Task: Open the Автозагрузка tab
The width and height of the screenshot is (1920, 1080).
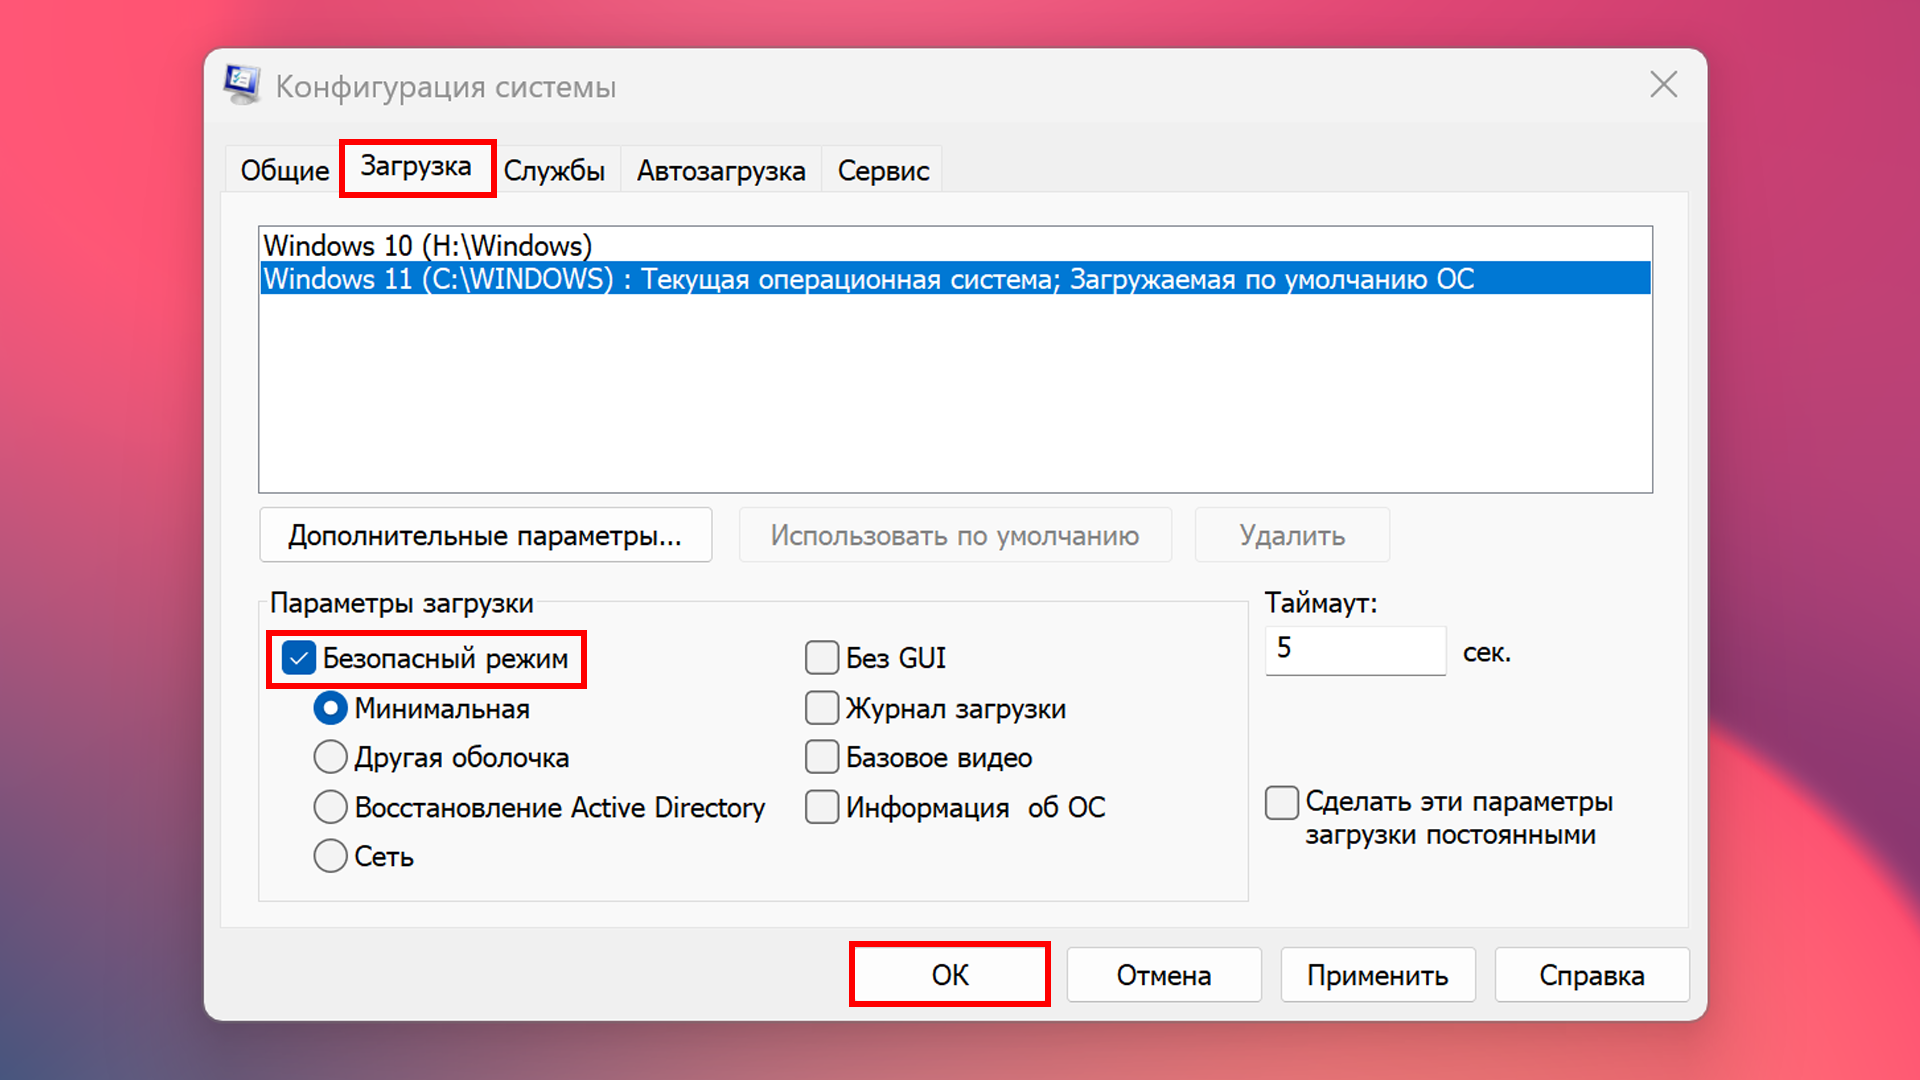Action: pos(720,171)
